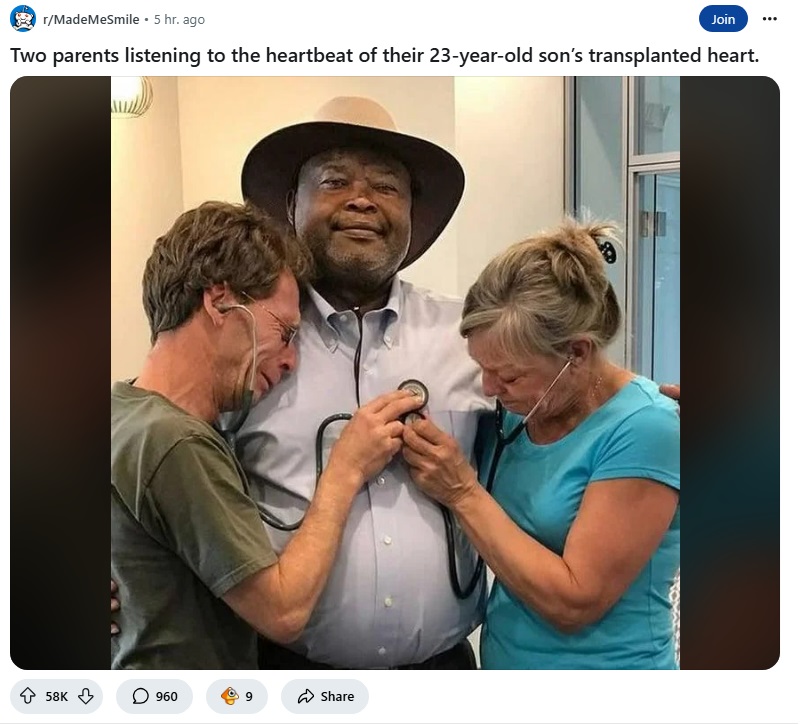Open the r/MadeMeSmile community avatar

[x=23, y=19]
